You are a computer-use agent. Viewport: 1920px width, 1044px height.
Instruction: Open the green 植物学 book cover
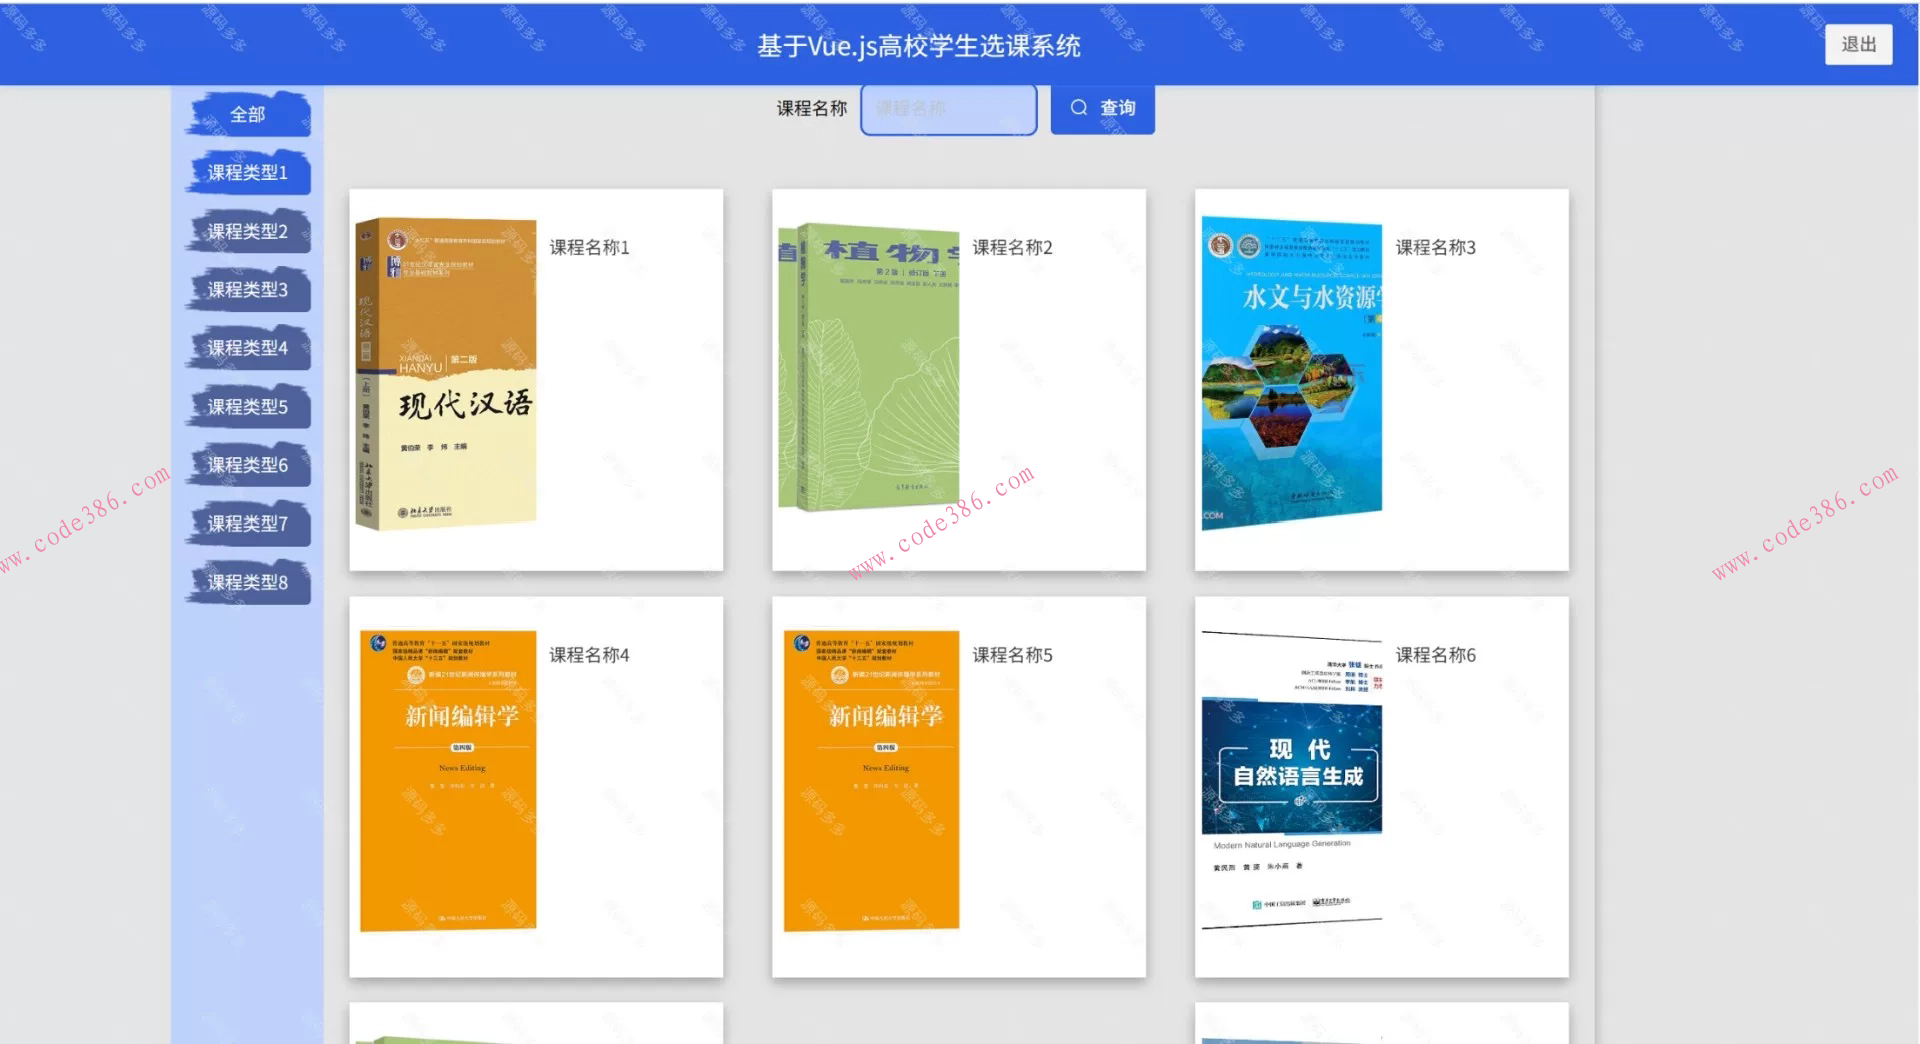coord(869,367)
